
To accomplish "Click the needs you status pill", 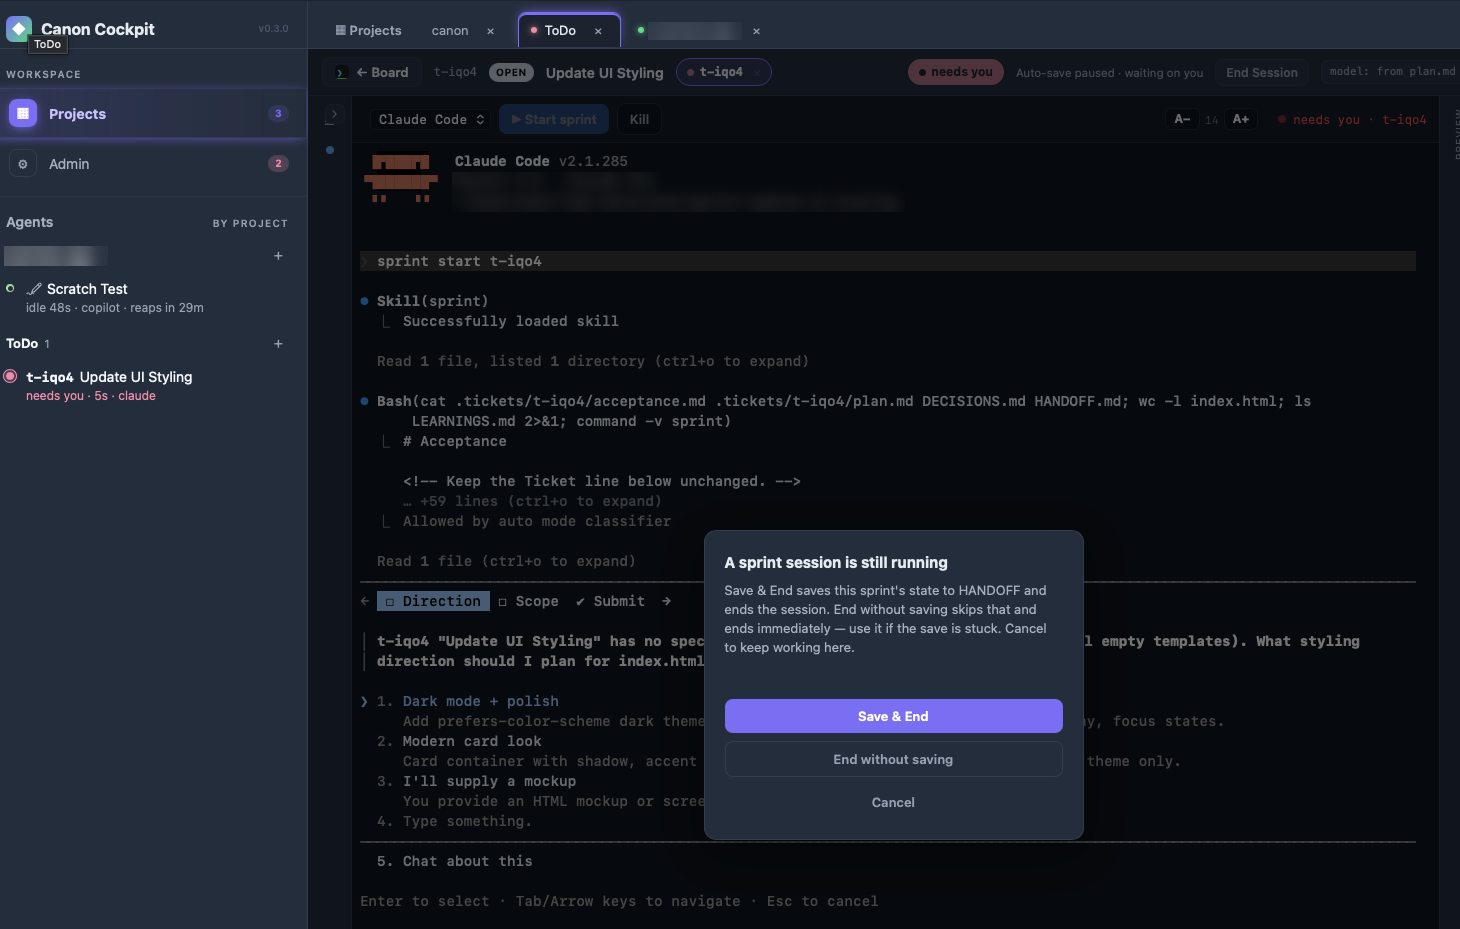I will tap(955, 72).
